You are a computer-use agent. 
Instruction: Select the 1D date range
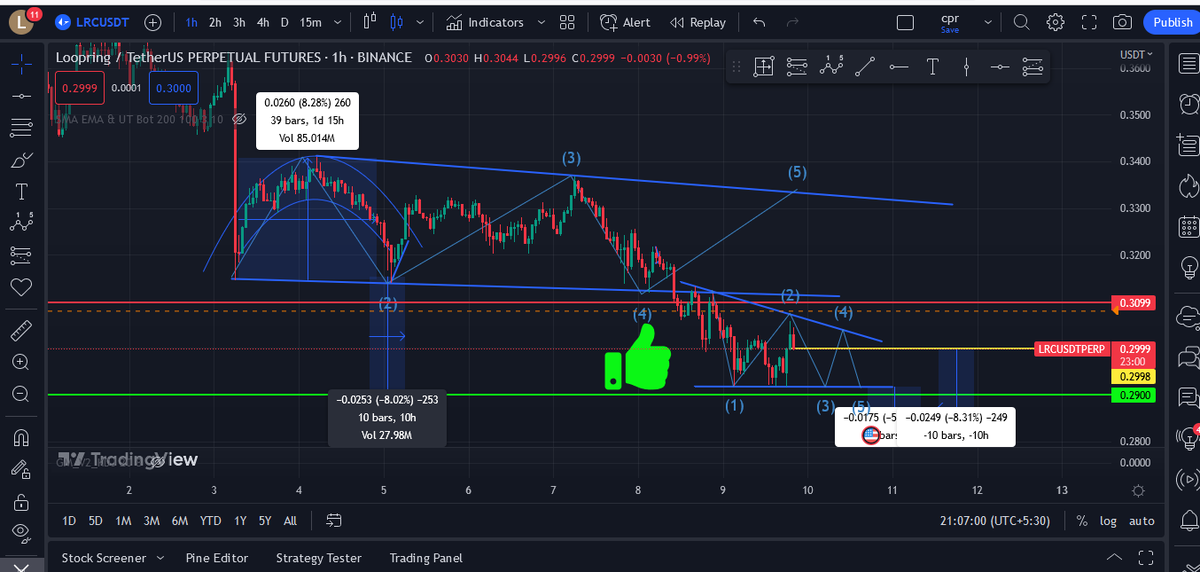tap(69, 520)
